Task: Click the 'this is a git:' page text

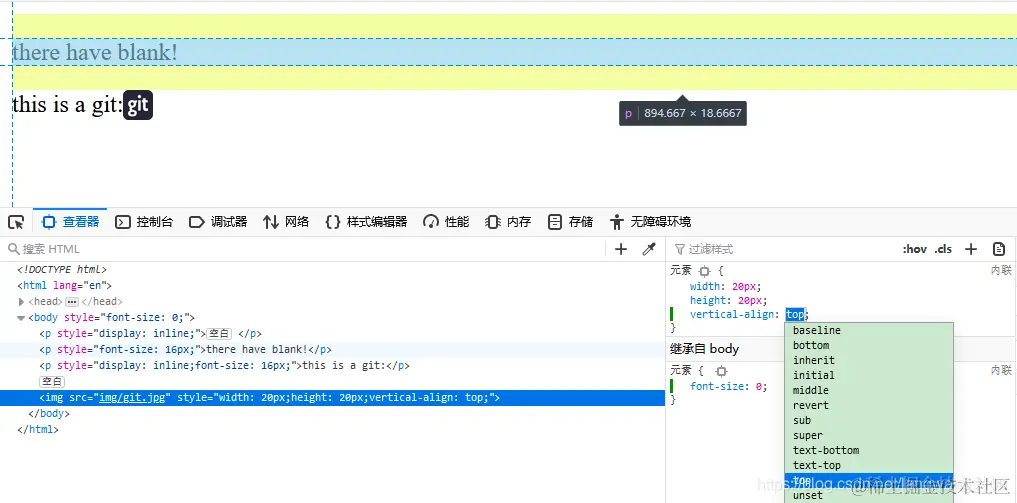Action: (67, 104)
